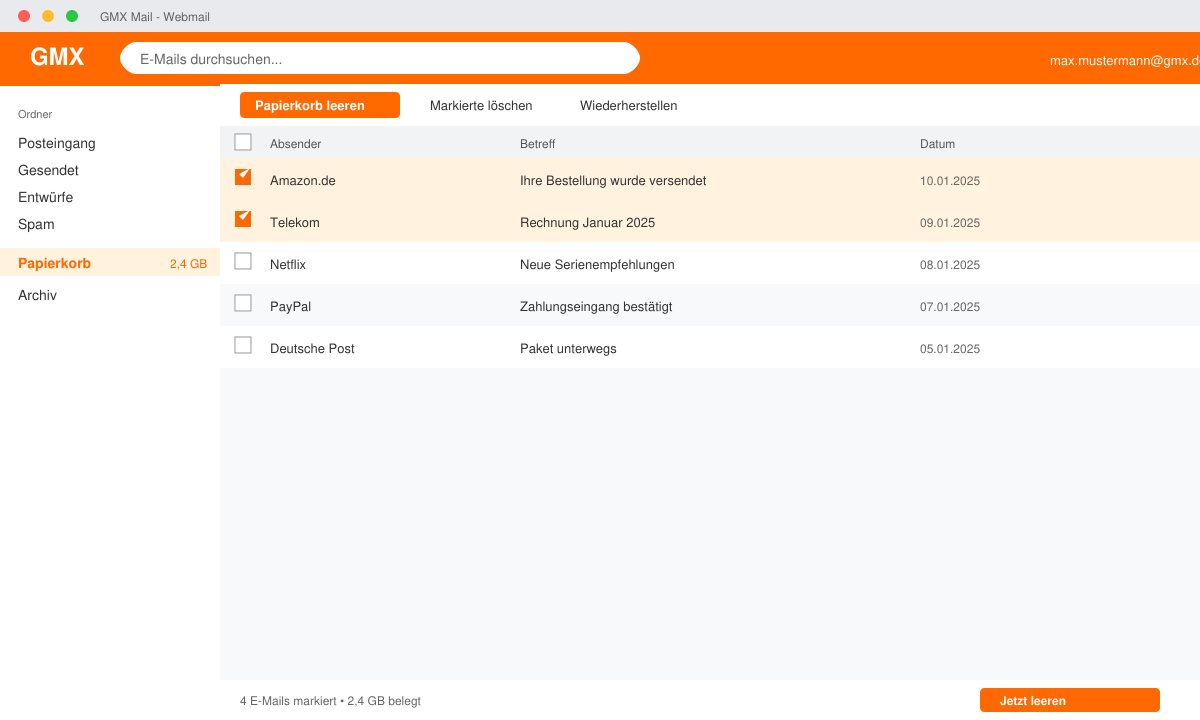Focus the E-Mails durchsuchen search field
1200x720 pixels.
pyautogui.click(x=380, y=58)
